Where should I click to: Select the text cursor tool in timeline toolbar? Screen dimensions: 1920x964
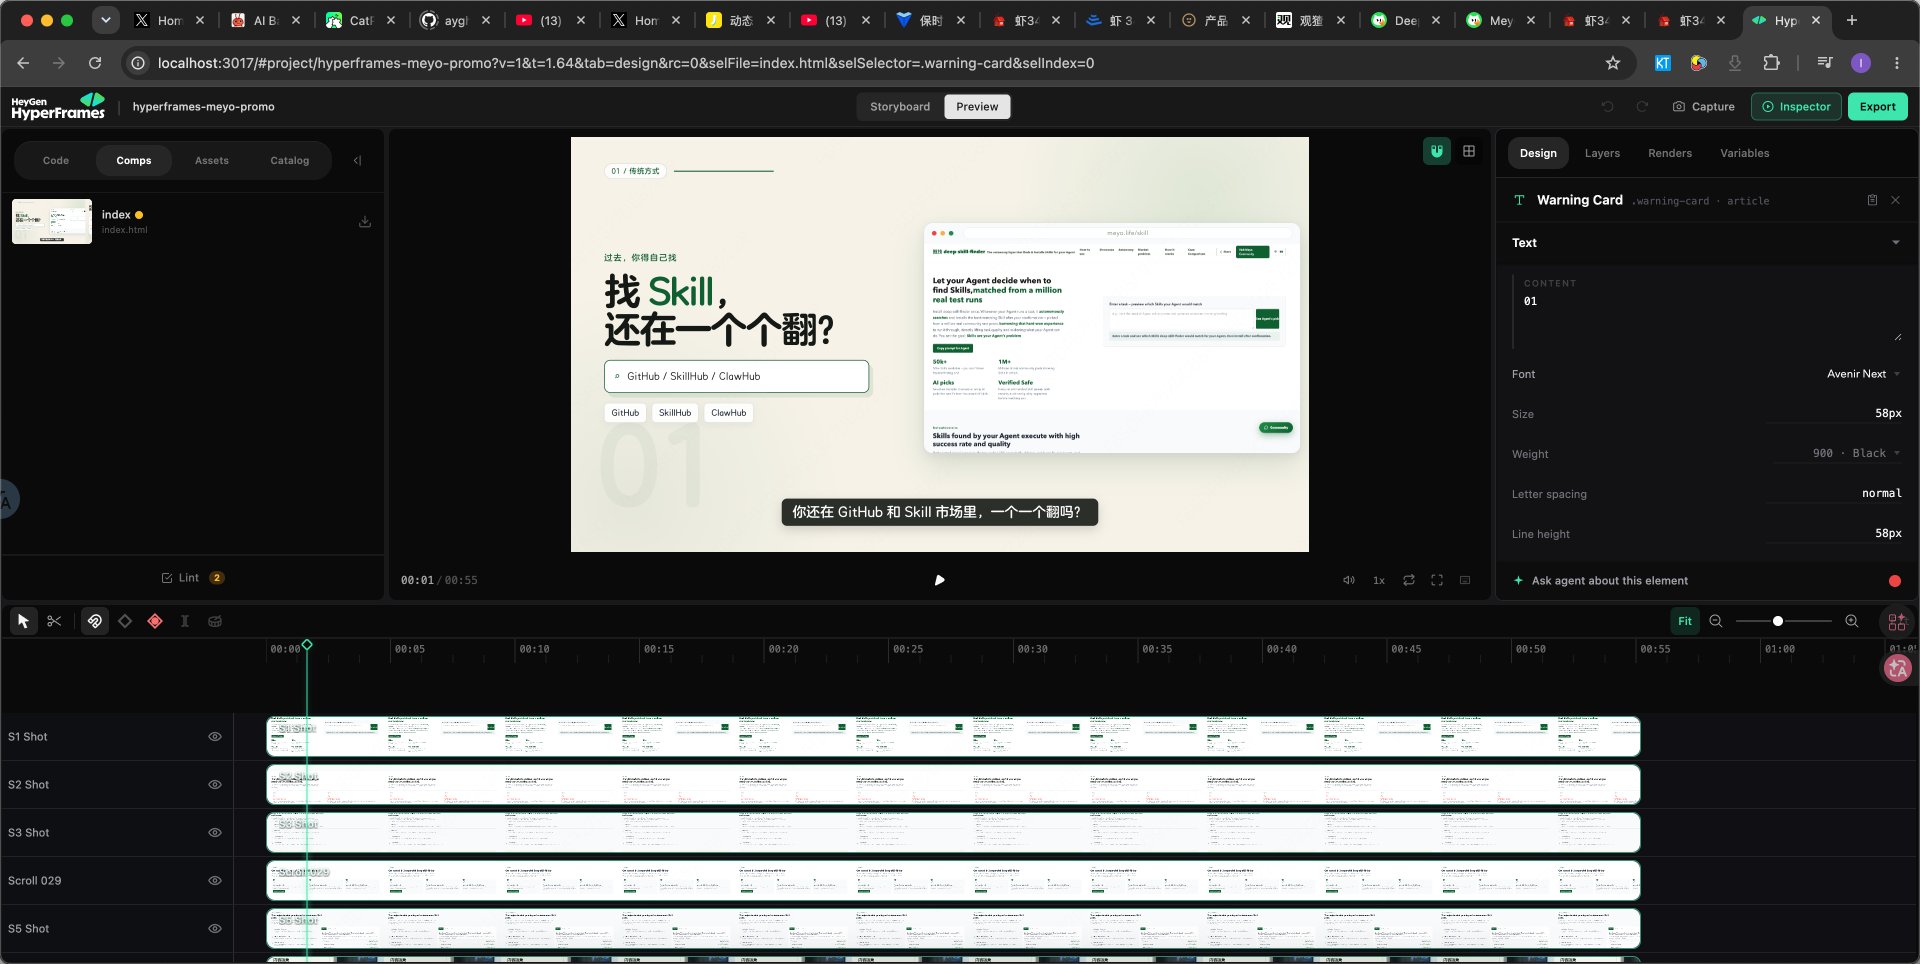click(x=184, y=621)
